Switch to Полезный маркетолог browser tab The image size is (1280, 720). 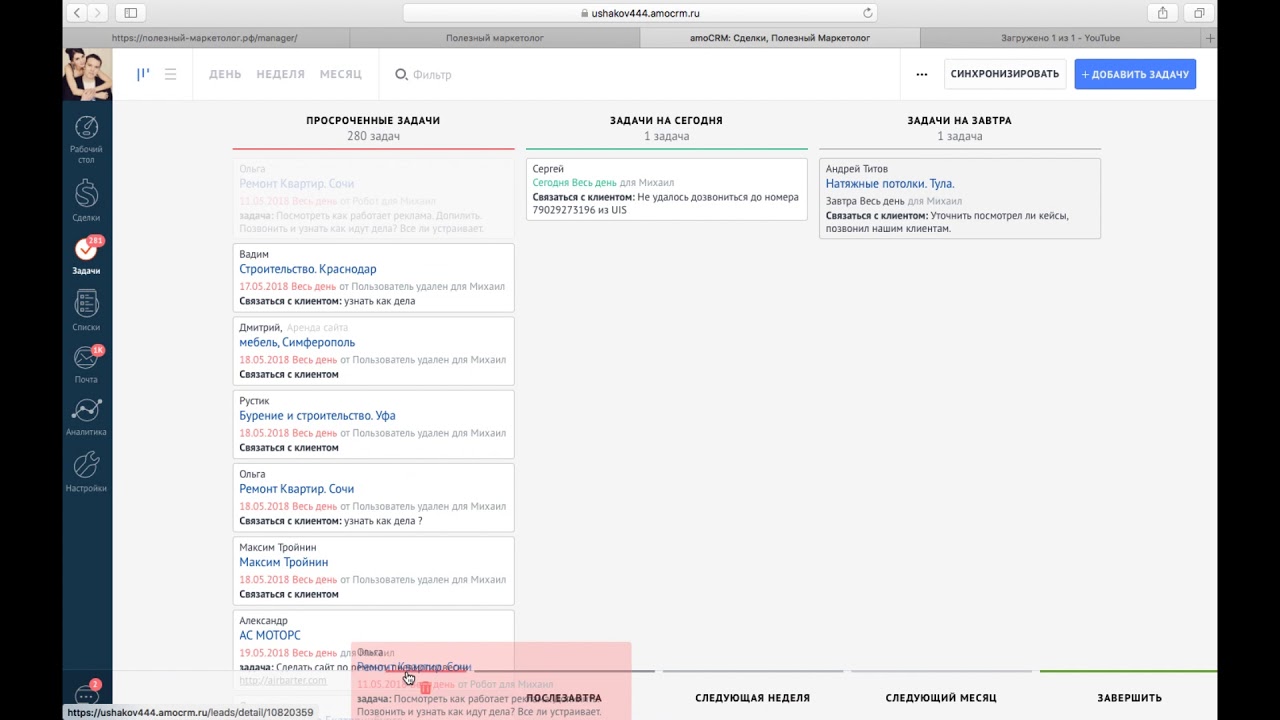494,38
